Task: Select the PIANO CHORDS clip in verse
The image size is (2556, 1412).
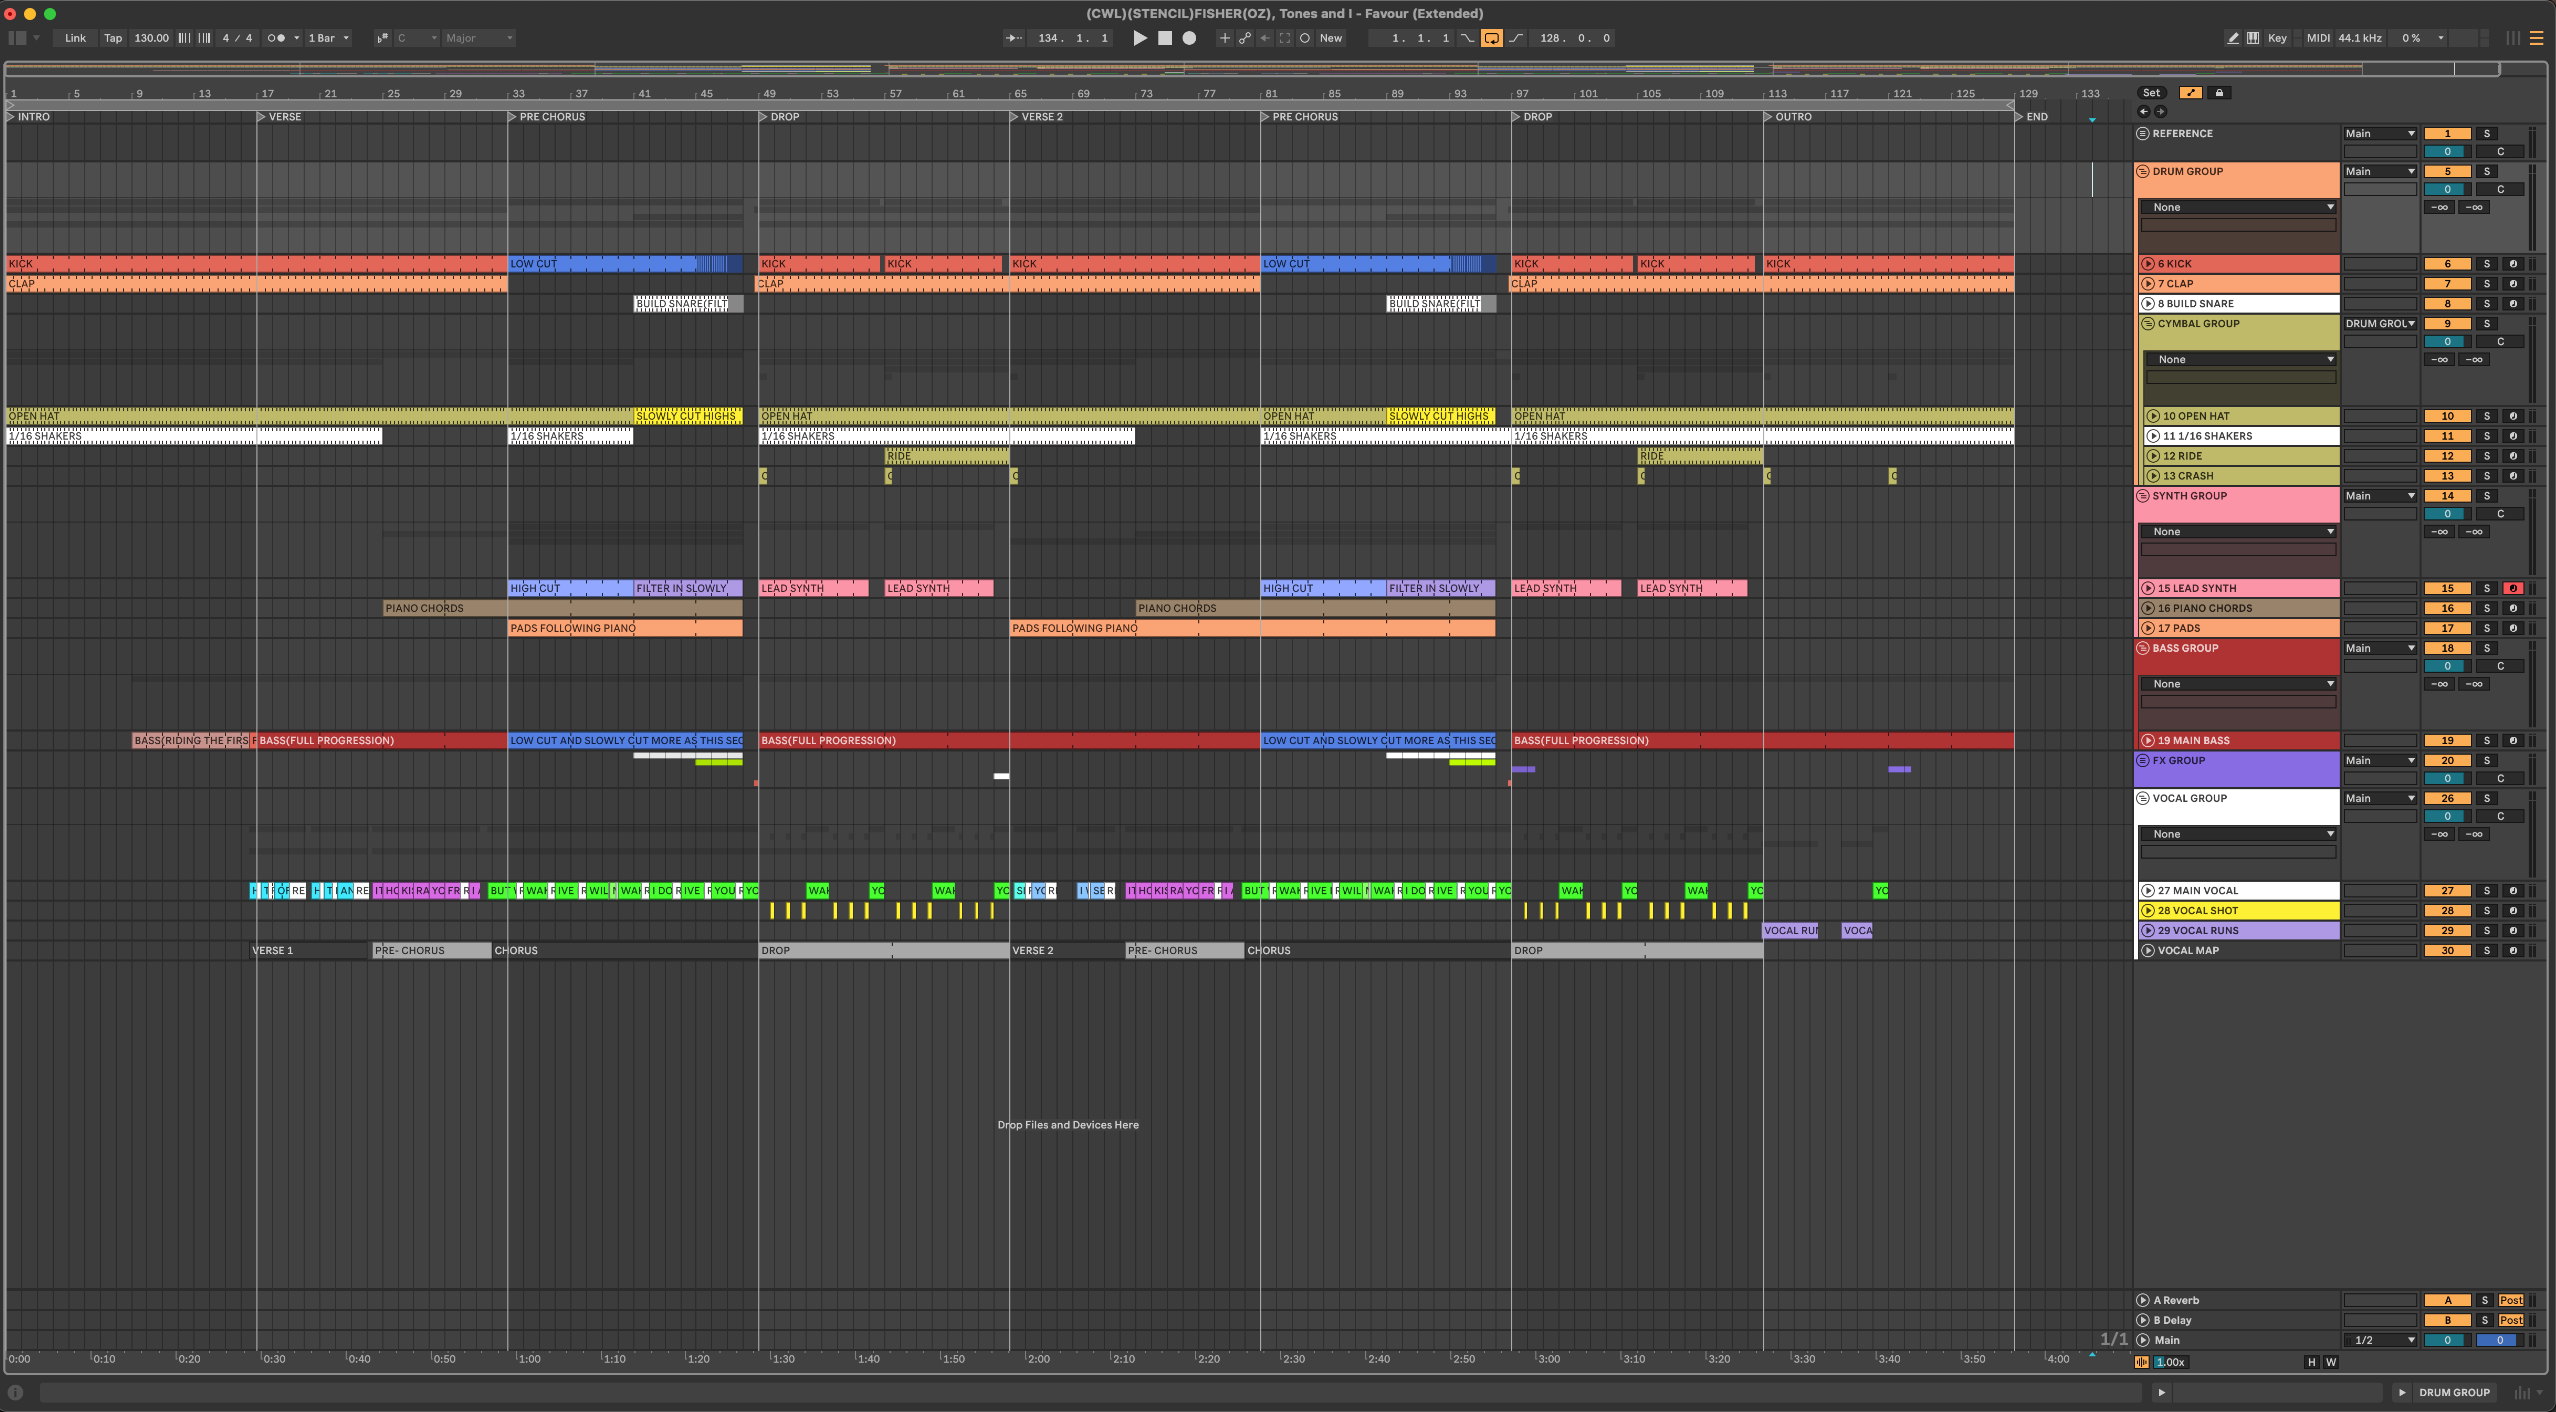Action: tap(563, 609)
